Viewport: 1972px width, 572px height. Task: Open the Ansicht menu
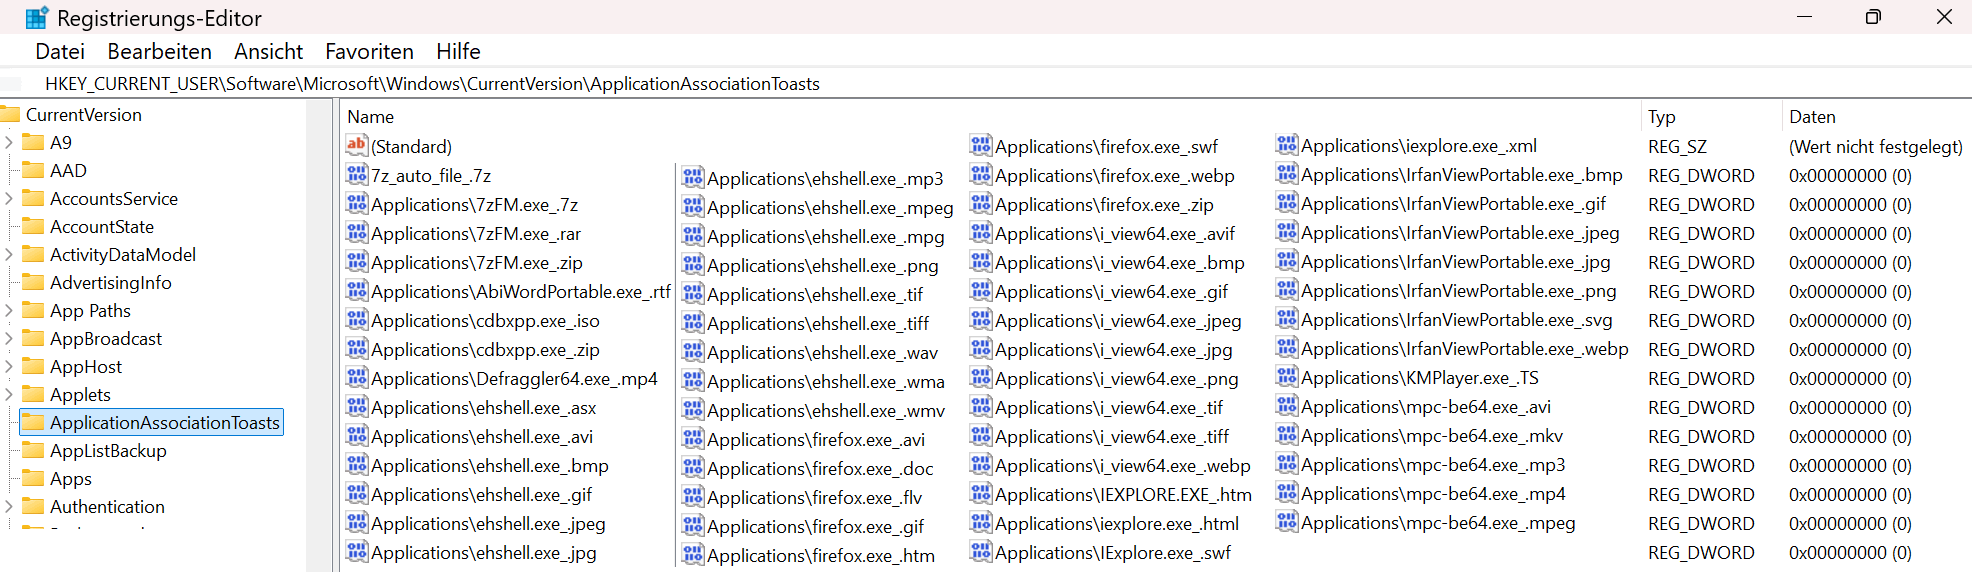click(268, 51)
